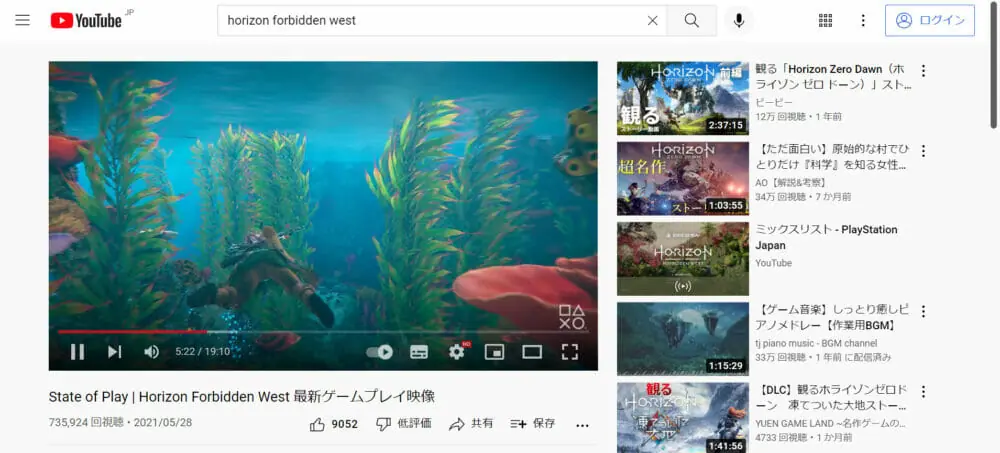The height and width of the screenshot is (453, 1000).
Task: Toggle the autoplay switch
Action: [380, 351]
